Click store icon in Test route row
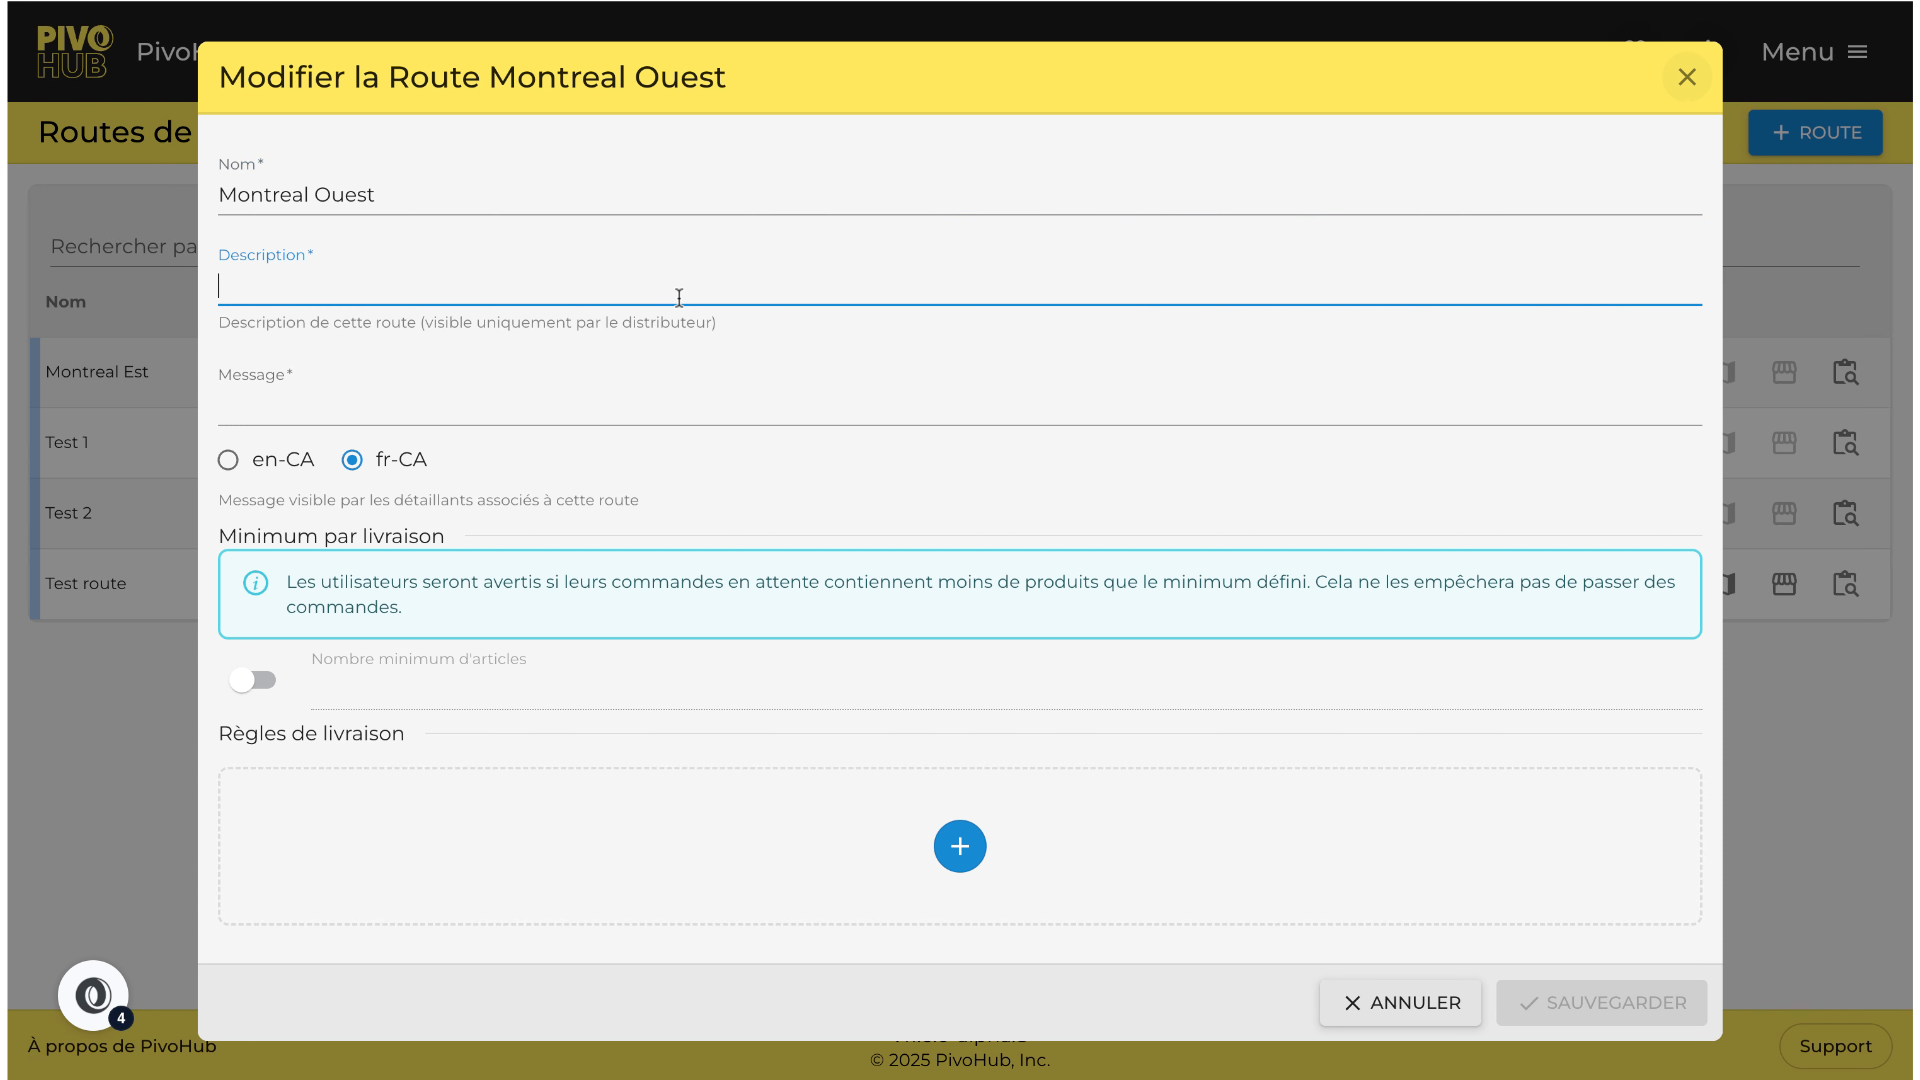Viewport: 1920px width, 1080px height. pyautogui.click(x=1784, y=584)
